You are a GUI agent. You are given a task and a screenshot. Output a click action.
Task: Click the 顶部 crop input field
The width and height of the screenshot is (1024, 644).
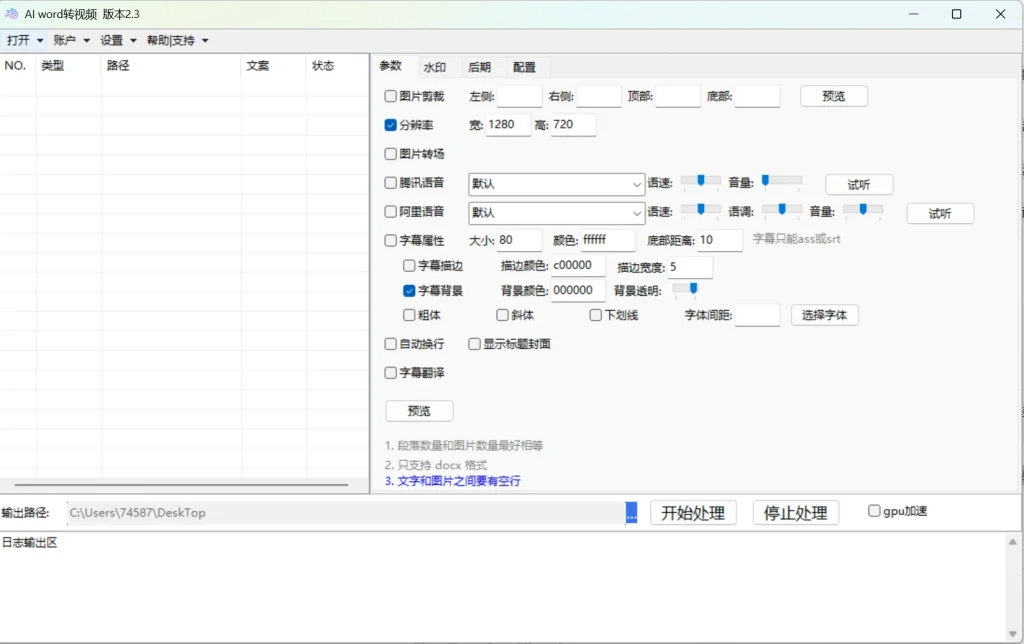pos(678,96)
